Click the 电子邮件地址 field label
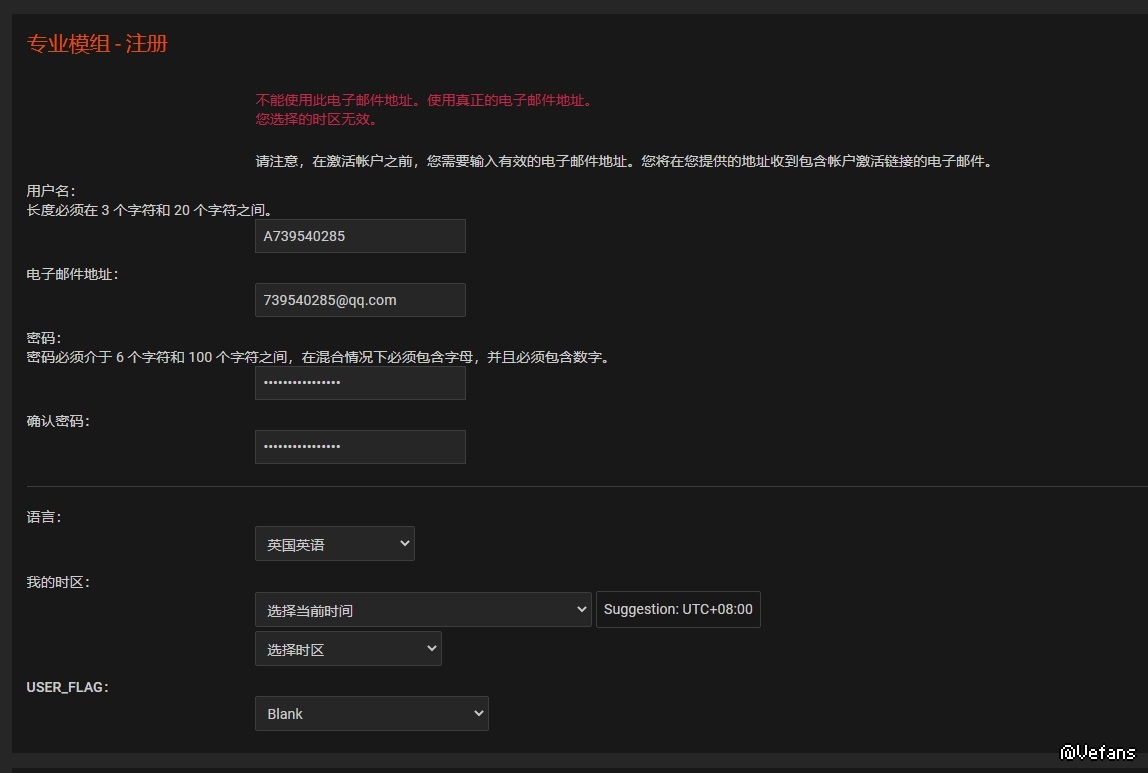 (72, 274)
